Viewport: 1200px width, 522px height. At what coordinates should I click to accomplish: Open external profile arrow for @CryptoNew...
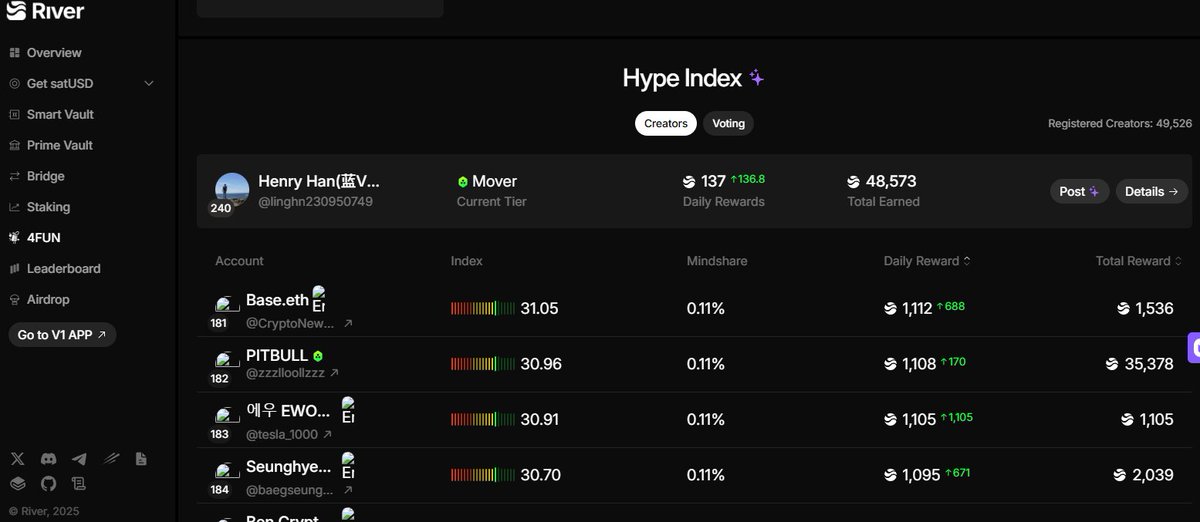pyautogui.click(x=348, y=324)
